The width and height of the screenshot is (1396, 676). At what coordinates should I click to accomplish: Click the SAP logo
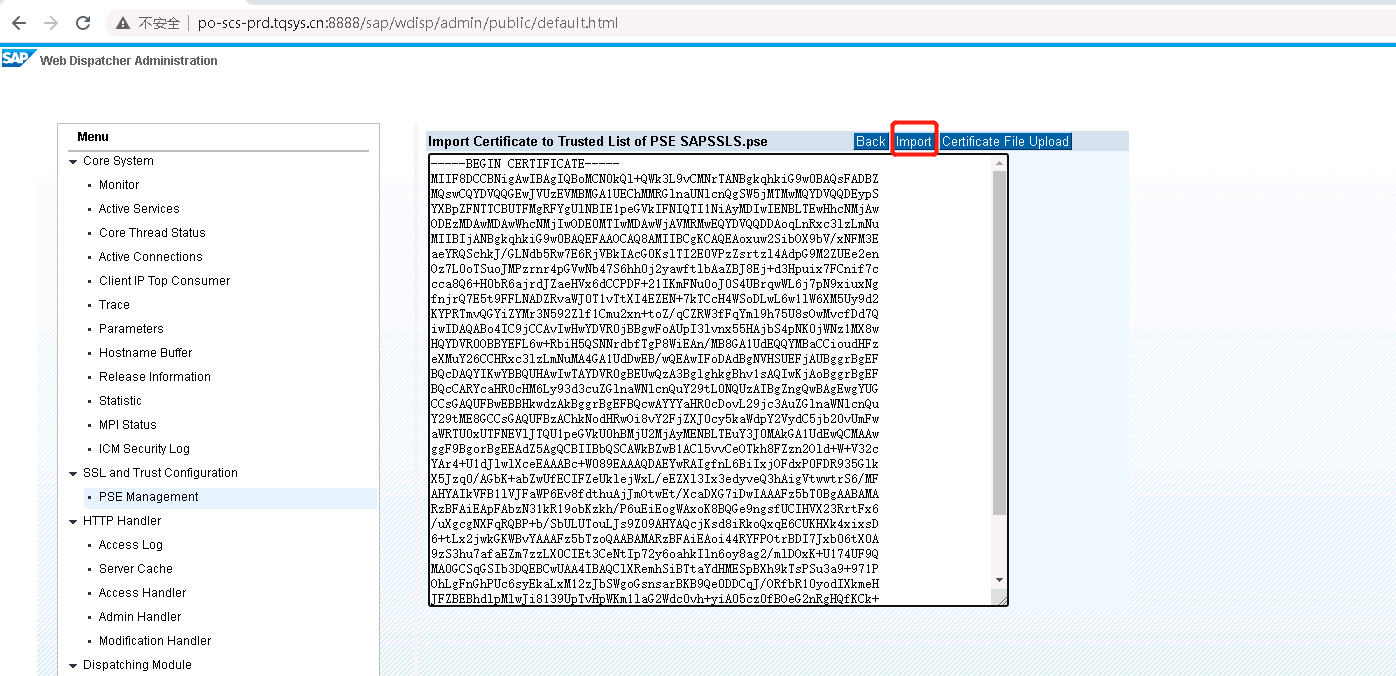click(18, 58)
